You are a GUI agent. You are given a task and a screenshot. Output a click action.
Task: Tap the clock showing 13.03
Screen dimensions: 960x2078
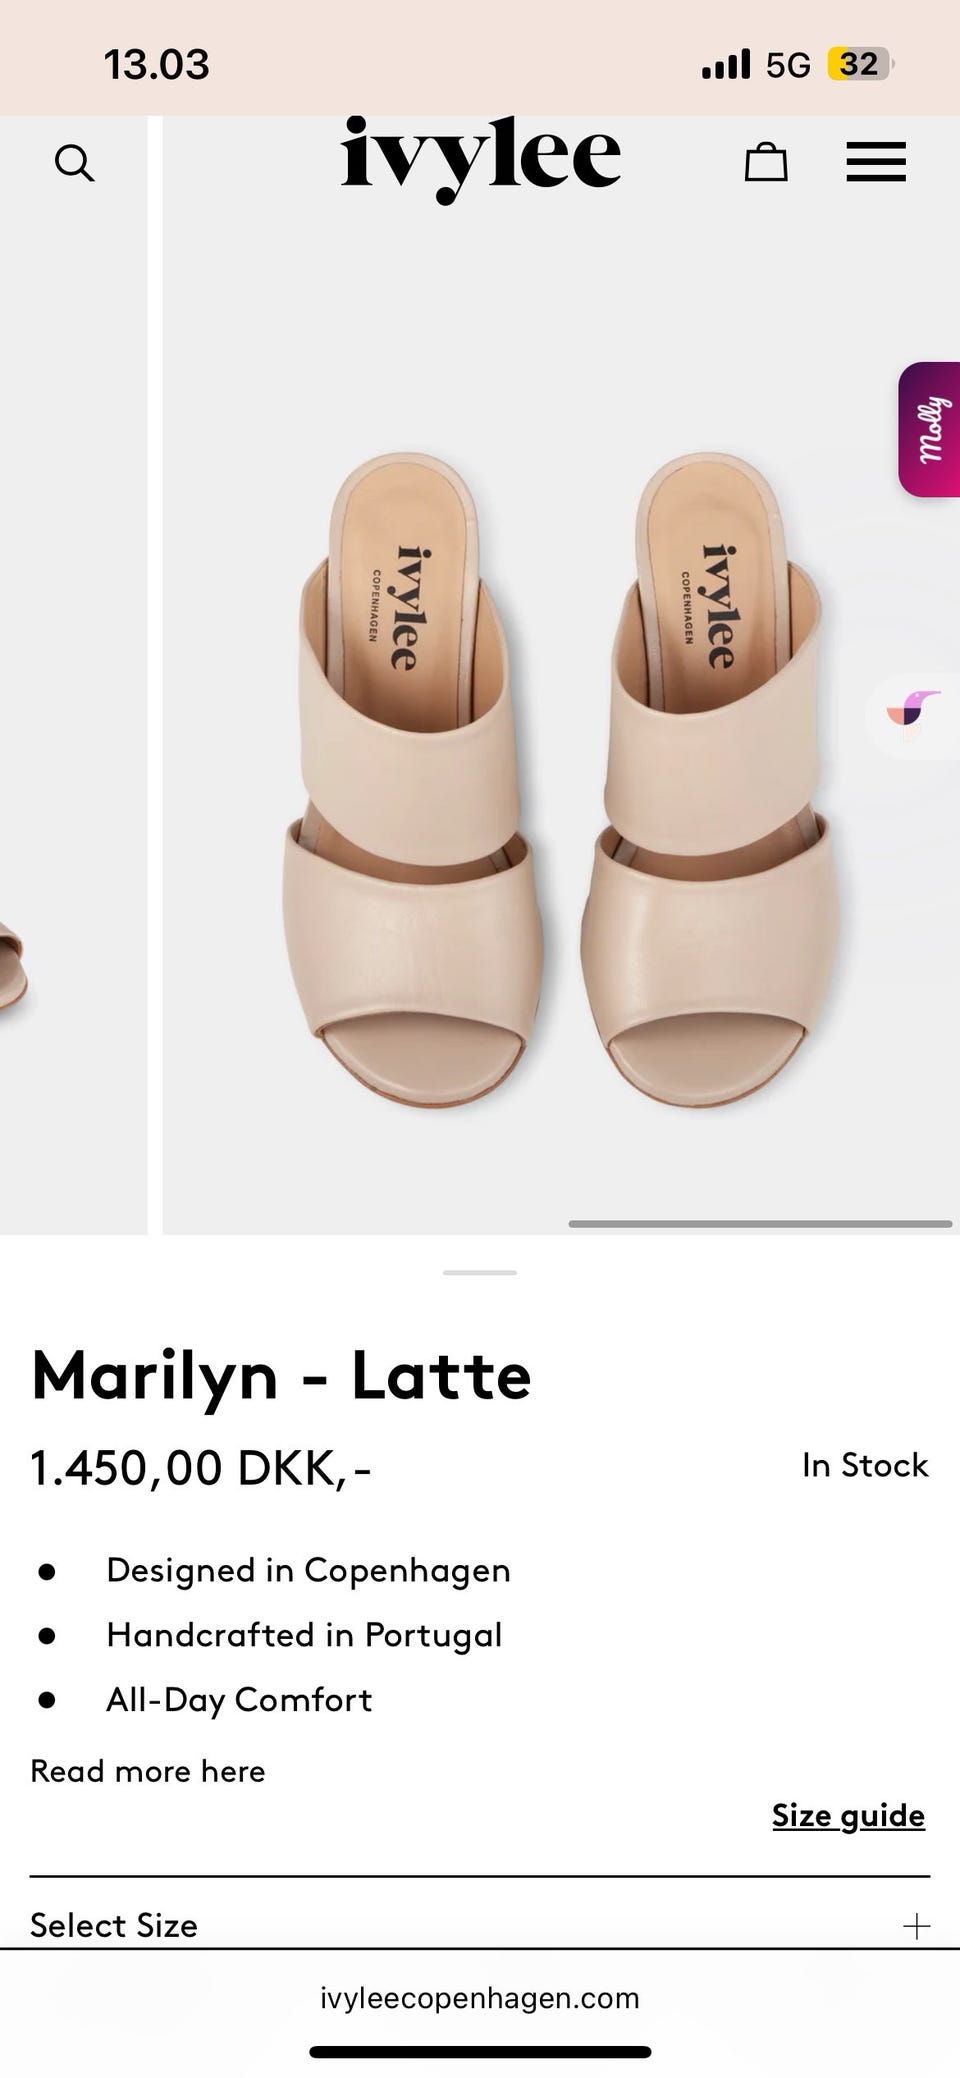157,65
